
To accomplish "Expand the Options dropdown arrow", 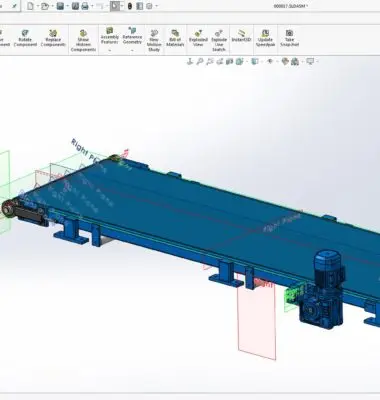I will (157, 6).
